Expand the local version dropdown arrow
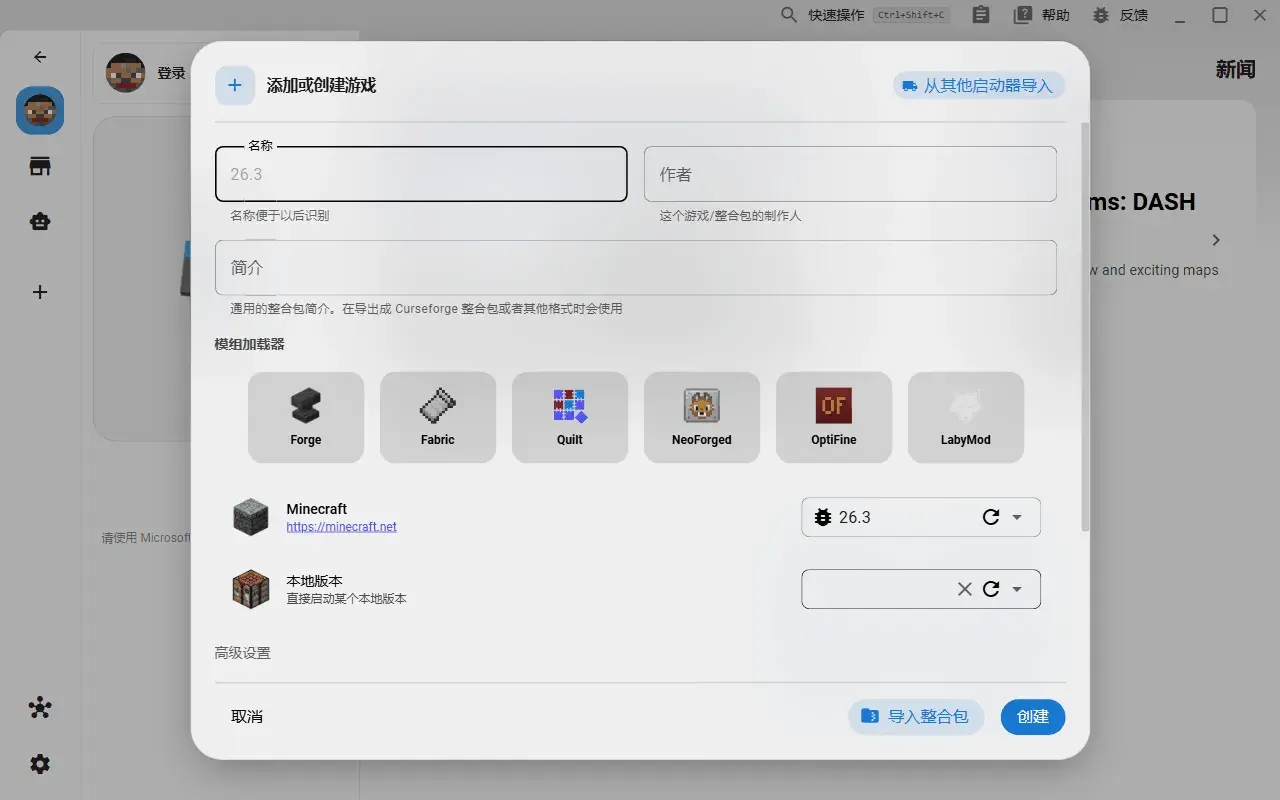 (x=1017, y=589)
